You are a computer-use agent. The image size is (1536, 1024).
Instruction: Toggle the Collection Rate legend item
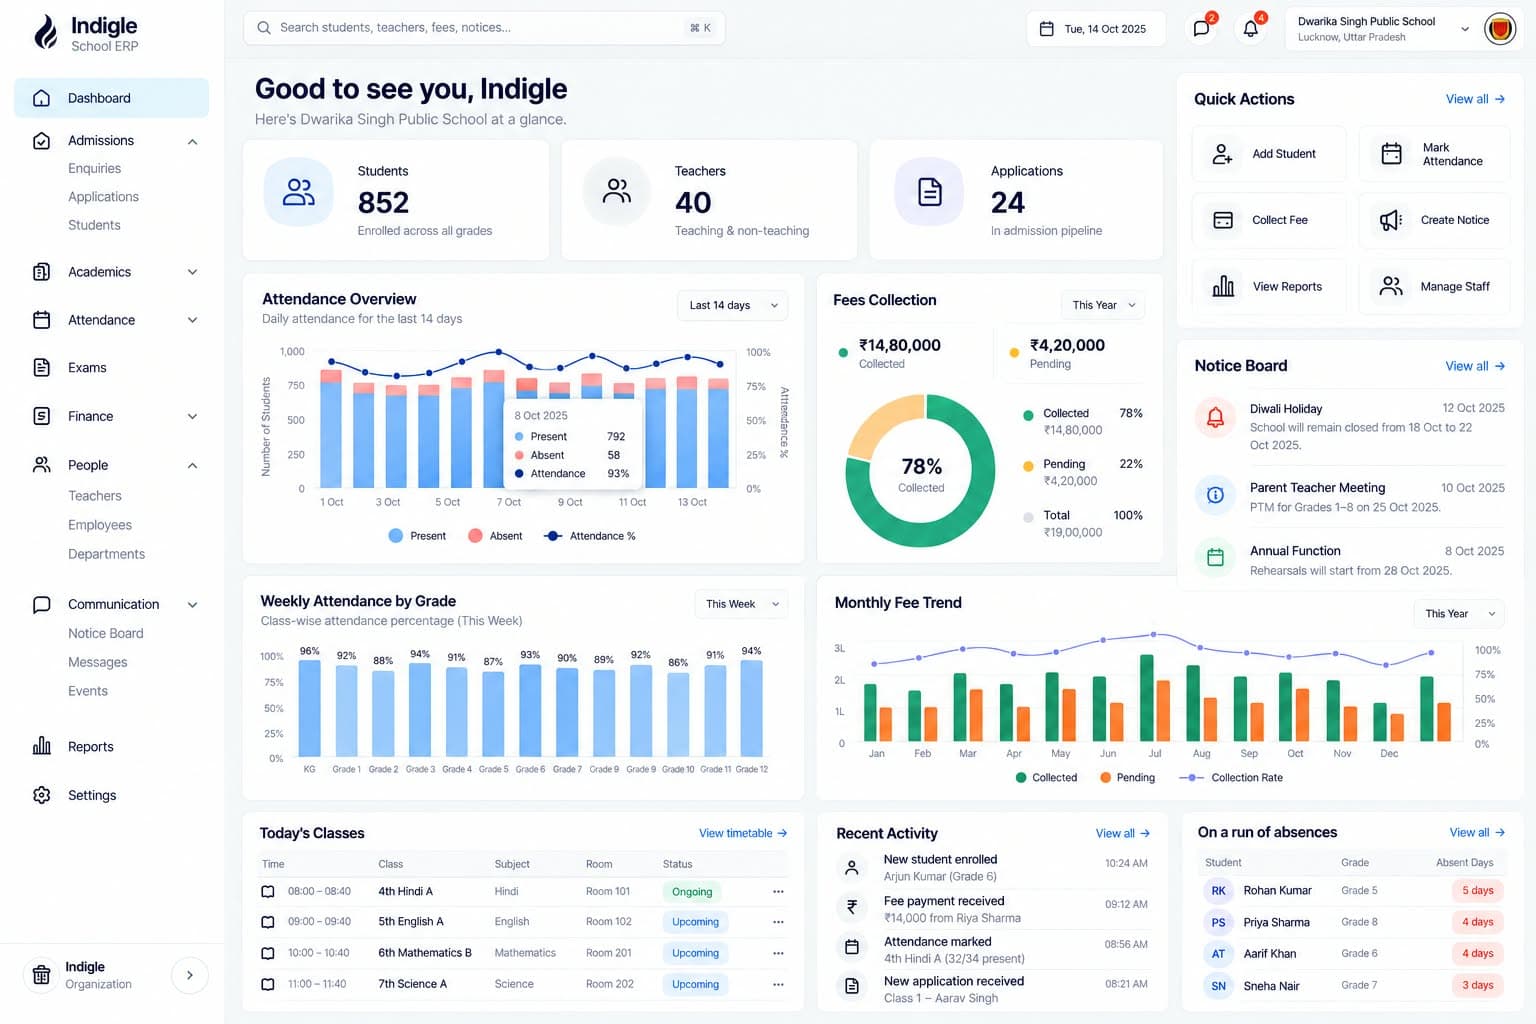(1231, 777)
